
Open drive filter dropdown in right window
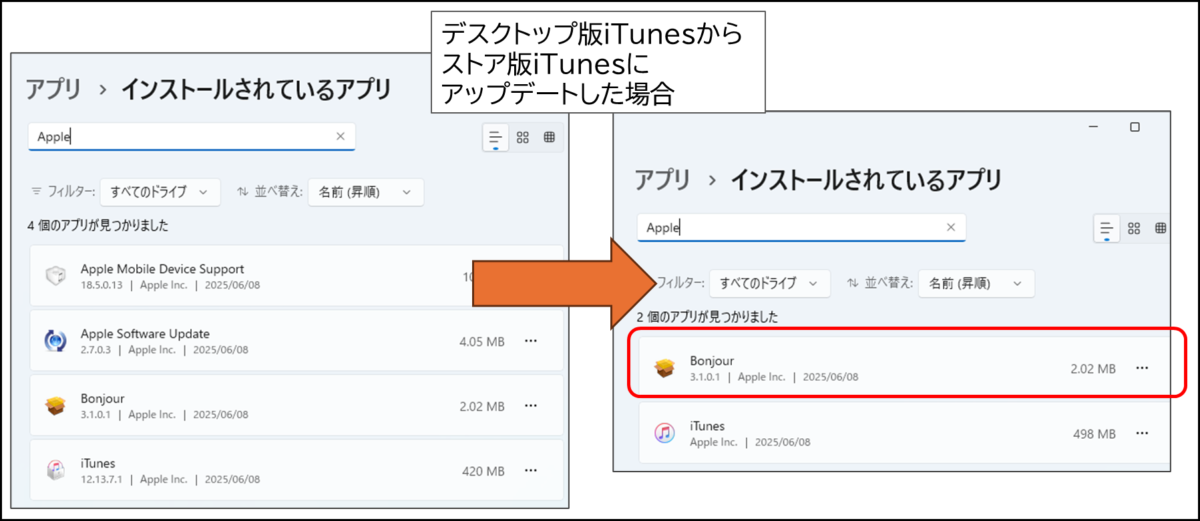click(770, 283)
